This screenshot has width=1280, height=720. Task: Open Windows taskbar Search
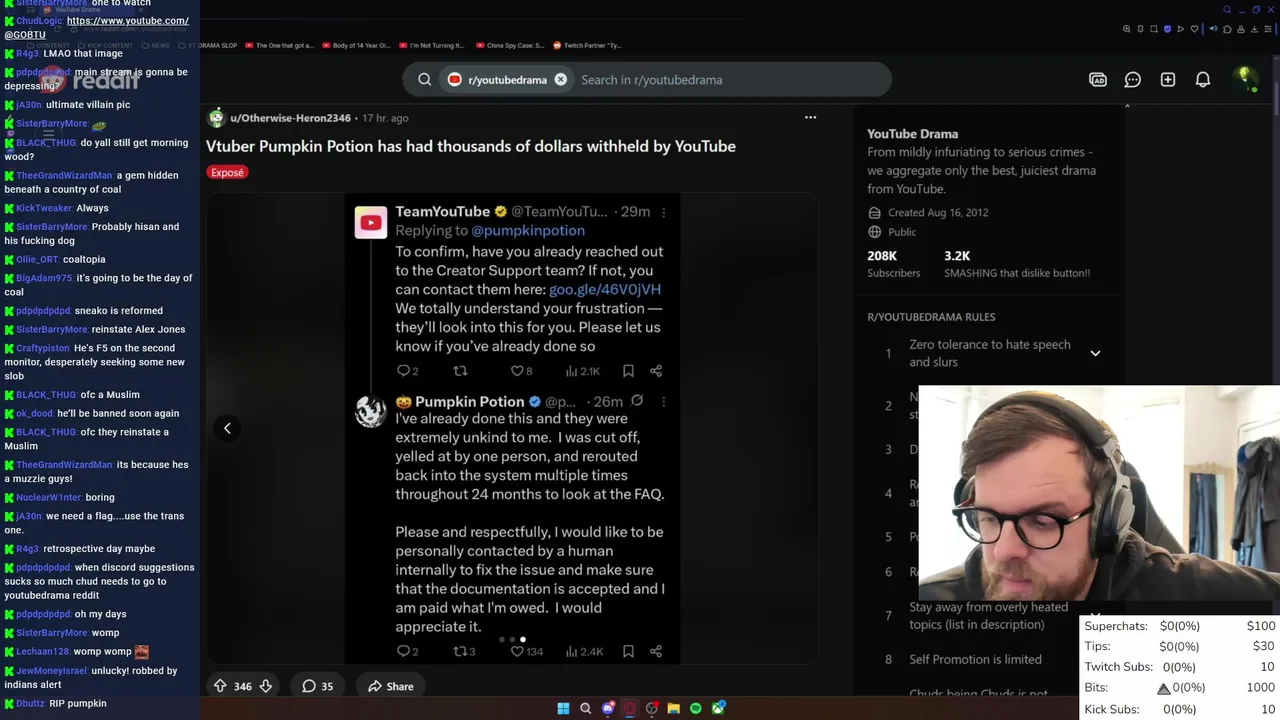pyautogui.click(x=586, y=708)
